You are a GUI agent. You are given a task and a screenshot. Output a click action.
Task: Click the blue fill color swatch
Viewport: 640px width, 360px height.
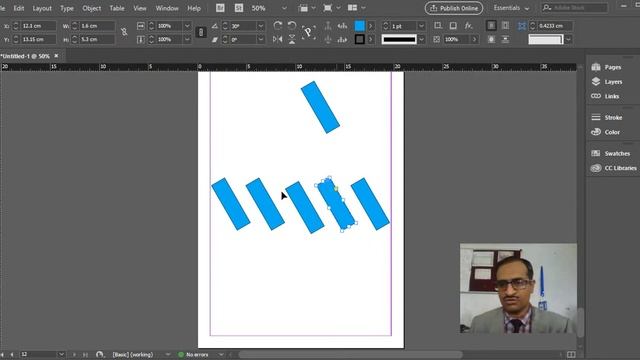360,26
